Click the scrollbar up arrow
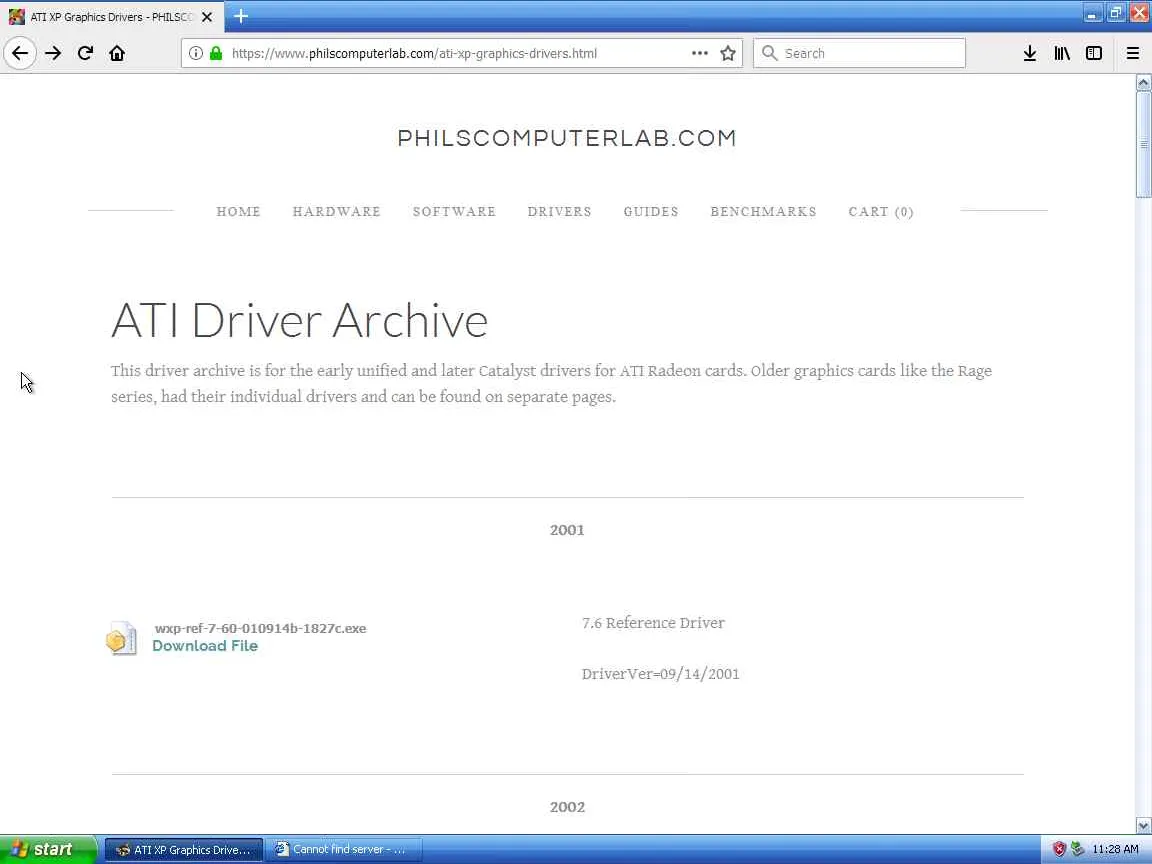The height and width of the screenshot is (864, 1152). (x=1143, y=83)
